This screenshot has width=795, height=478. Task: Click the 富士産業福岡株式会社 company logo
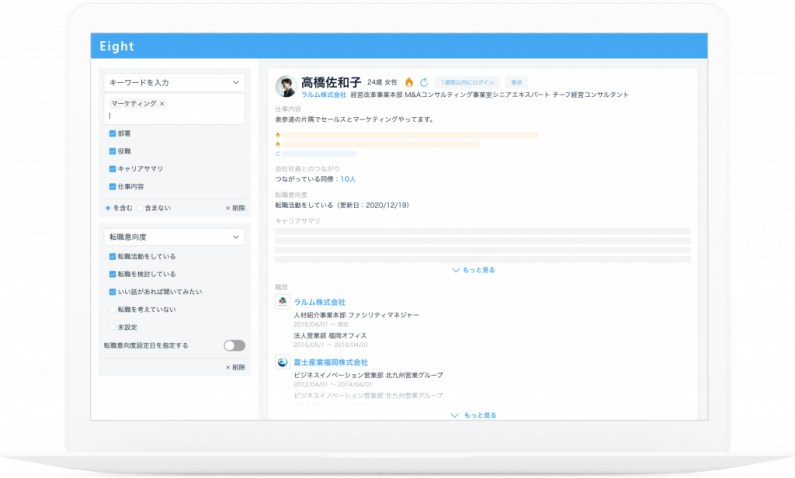(x=282, y=362)
